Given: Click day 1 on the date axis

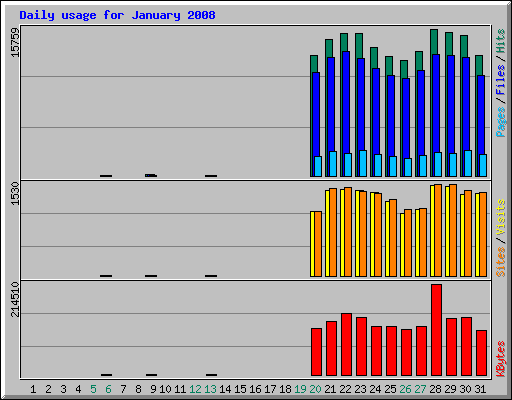Looking at the screenshot, I should tap(33, 389).
